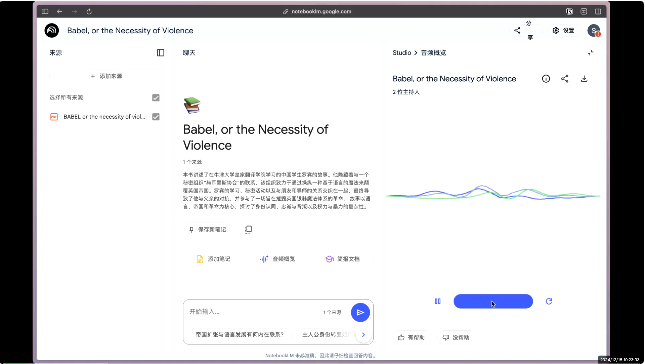Image resolution: width=645 pixels, height=364 pixels.
Task: Show more suggestions with the right chevron
Action: (363, 334)
